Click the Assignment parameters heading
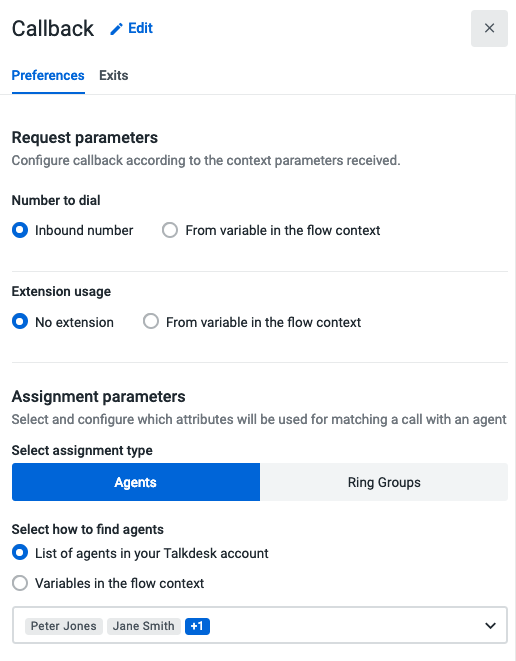 pyautogui.click(x=99, y=397)
